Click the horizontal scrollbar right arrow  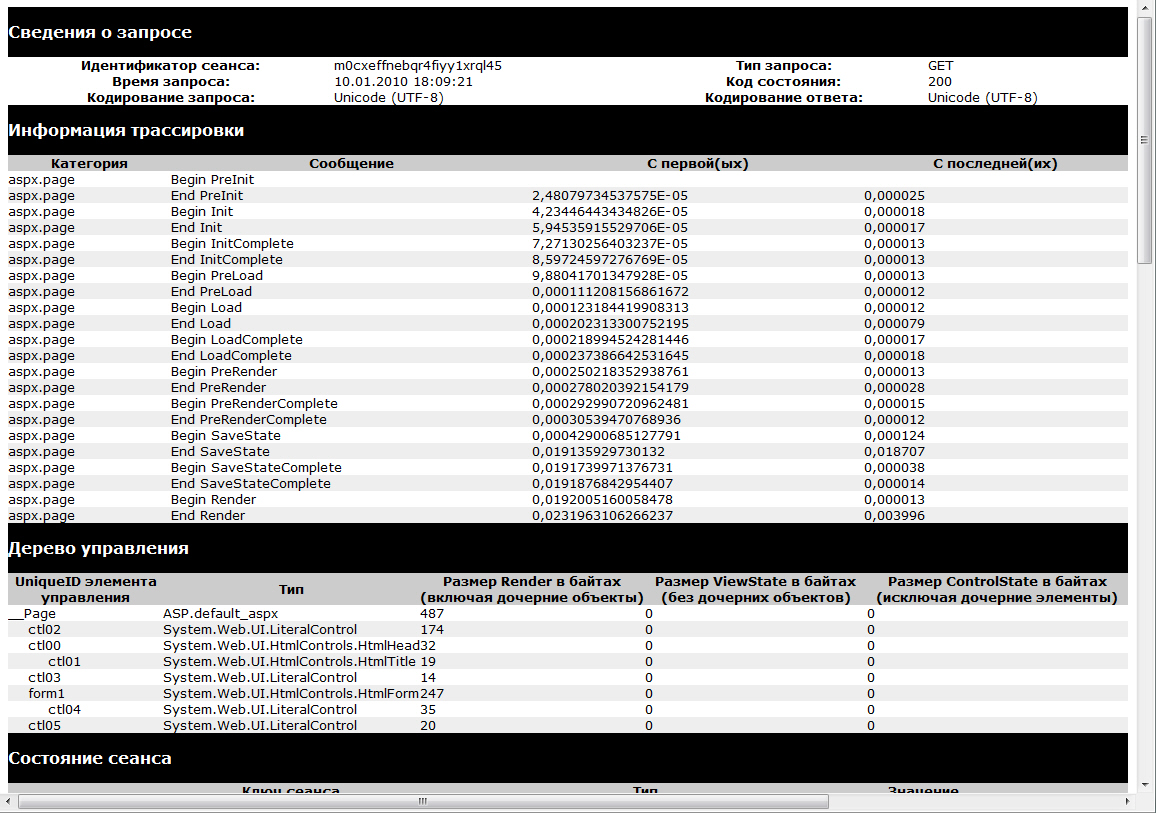[1127, 801]
